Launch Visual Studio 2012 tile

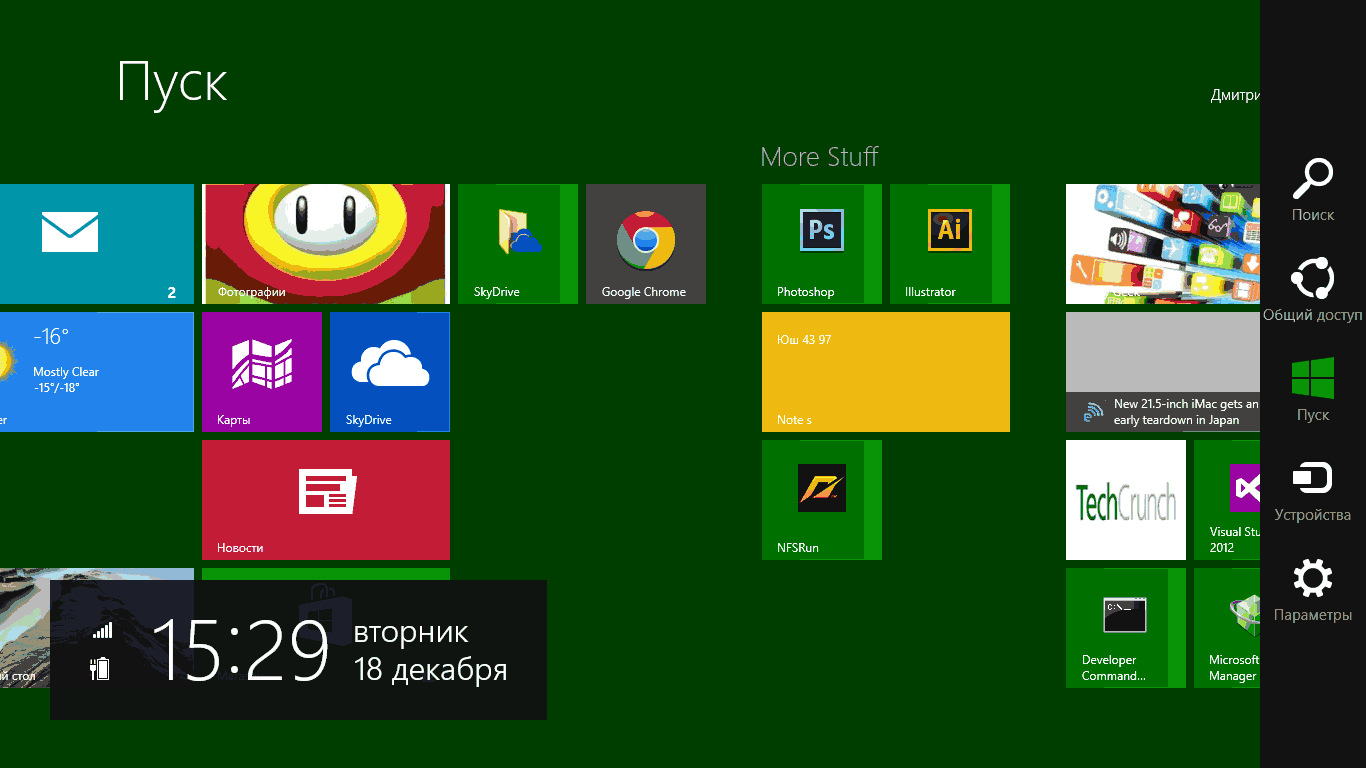pyautogui.click(x=1227, y=500)
